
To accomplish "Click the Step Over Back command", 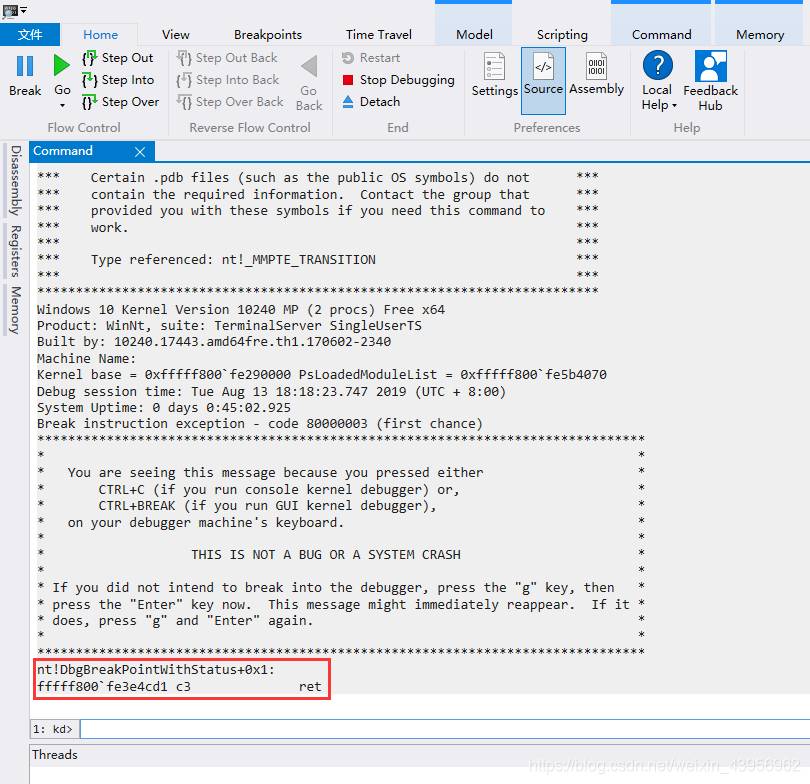I will [x=230, y=102].
